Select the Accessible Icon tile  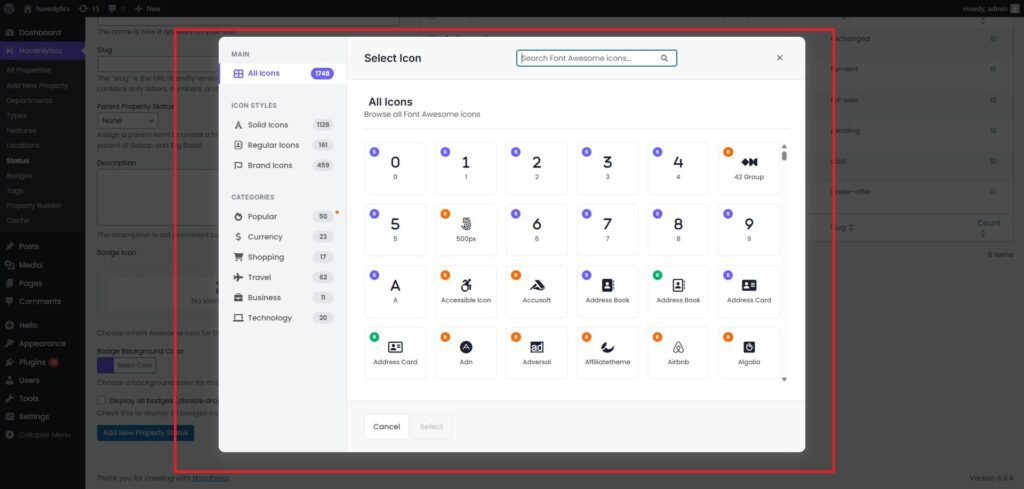[466, 291]
